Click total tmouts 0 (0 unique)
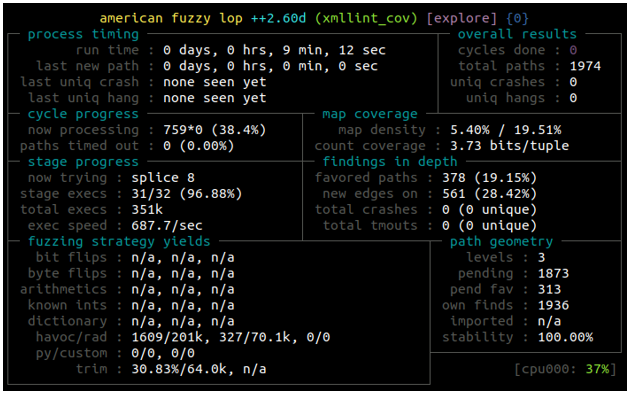Screen dimensions: 632x396 click(490, 226)
